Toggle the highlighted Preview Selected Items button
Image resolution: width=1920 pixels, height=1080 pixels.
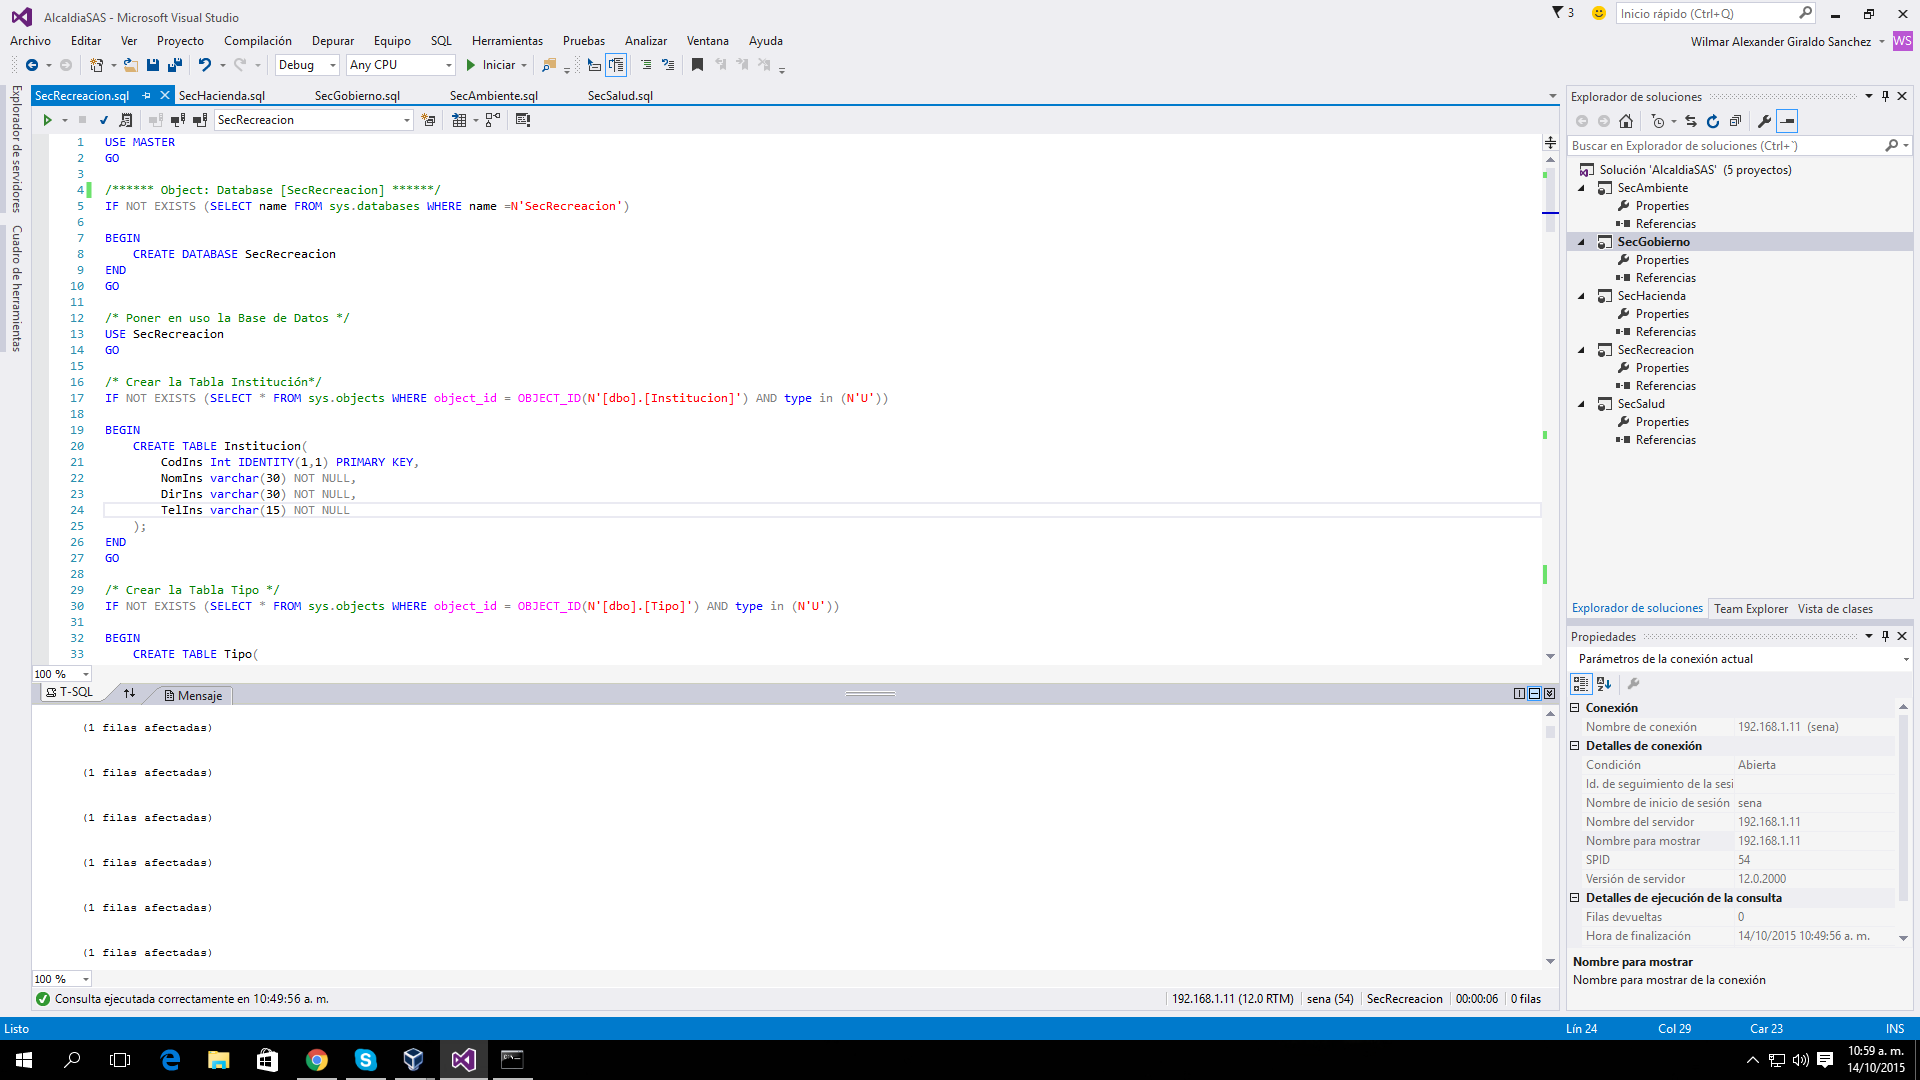tap(1787, 121)
